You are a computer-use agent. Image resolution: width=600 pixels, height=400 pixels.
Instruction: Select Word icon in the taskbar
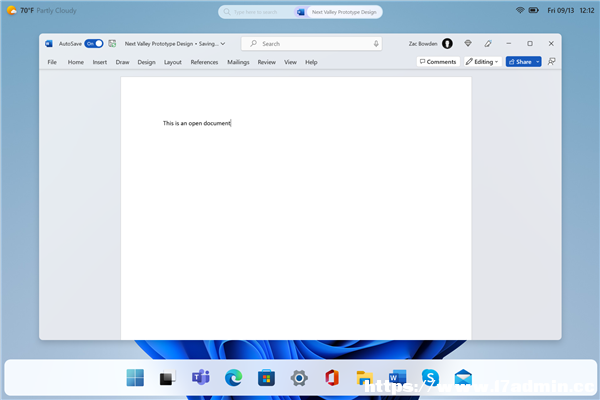pyautogui.click(x=398, y=378)
